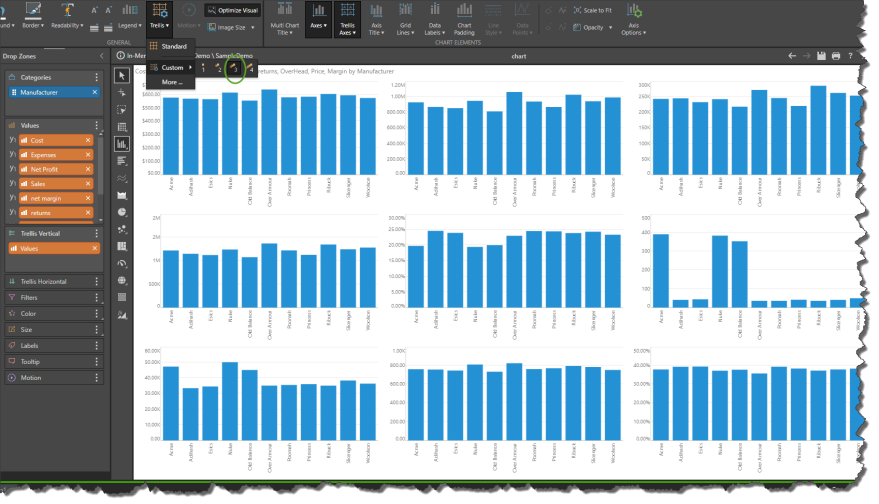Open the Axis Options dropdown
Image resolution: width=879 pixels, height=504 pixels.
pos(634,18)
